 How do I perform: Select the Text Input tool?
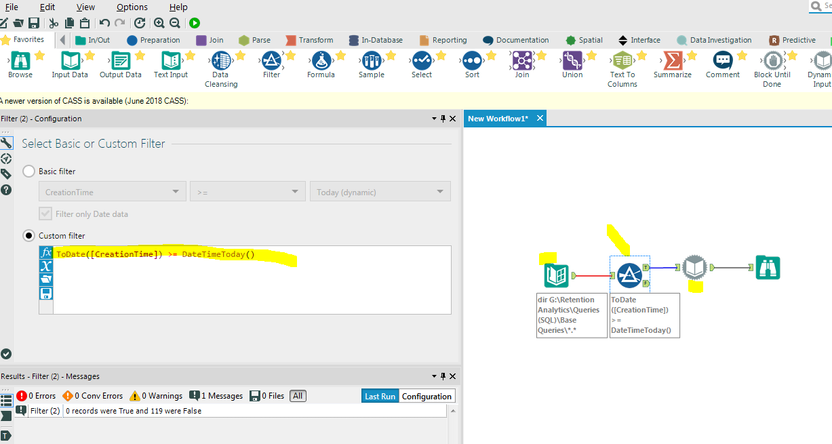point(171,65)
